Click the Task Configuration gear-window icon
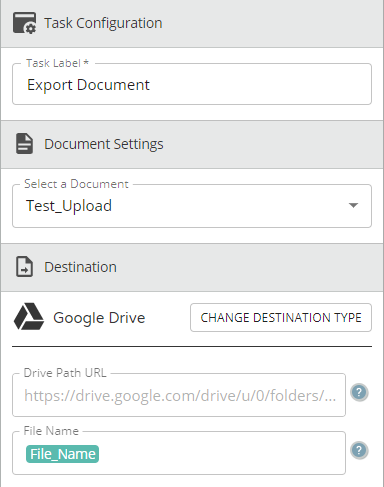The image size is (384, 487). click(24, 23)
